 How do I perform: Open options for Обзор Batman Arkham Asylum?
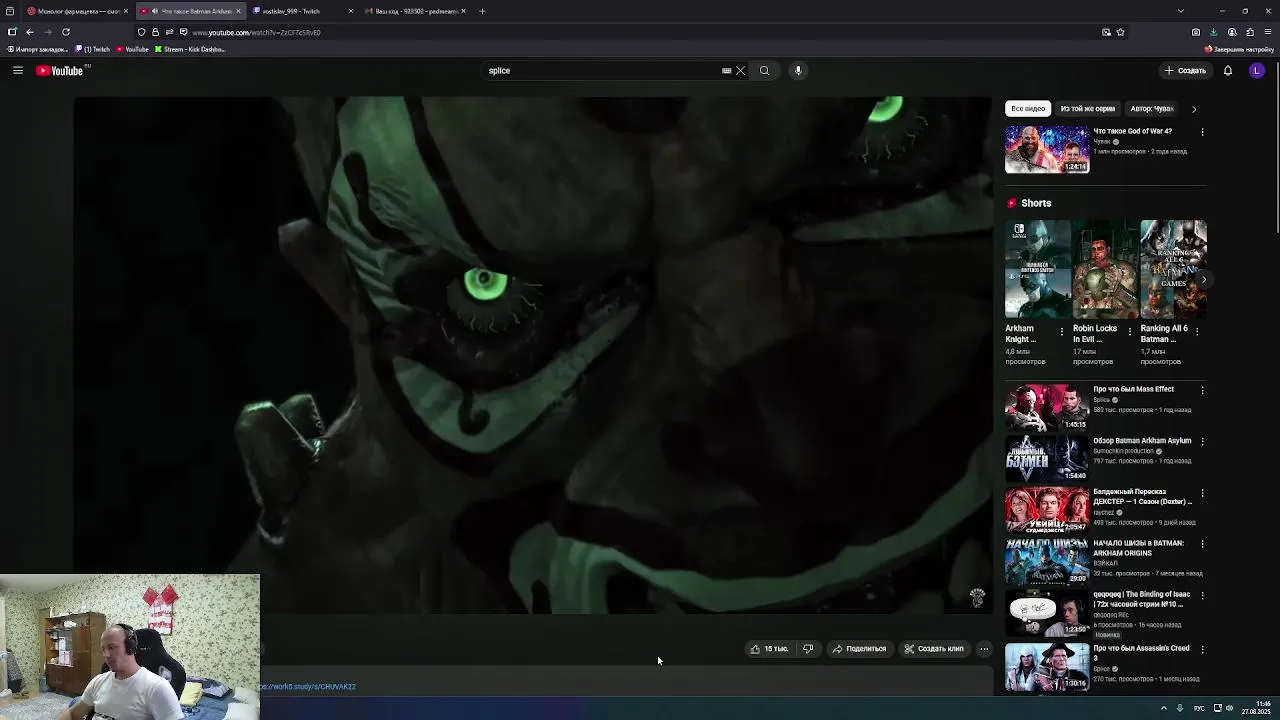coord(1202,441)
